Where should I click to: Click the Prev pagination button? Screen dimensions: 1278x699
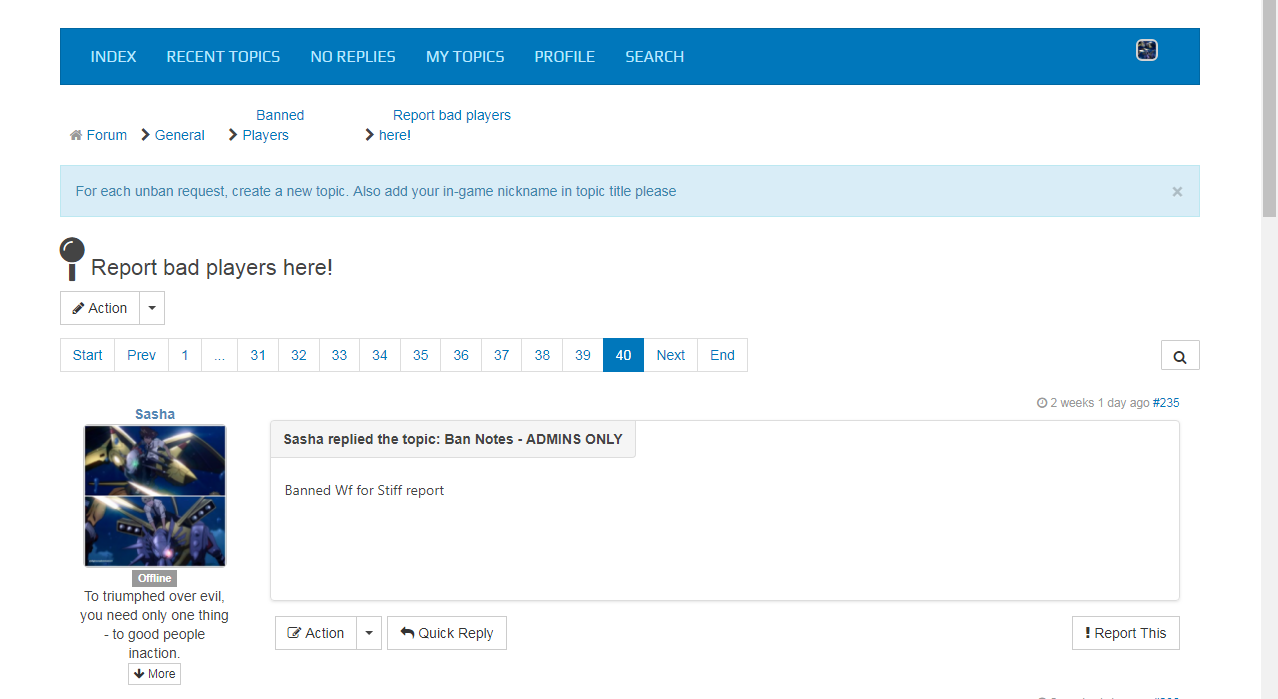pyautogui.click(x=141, y=355)
